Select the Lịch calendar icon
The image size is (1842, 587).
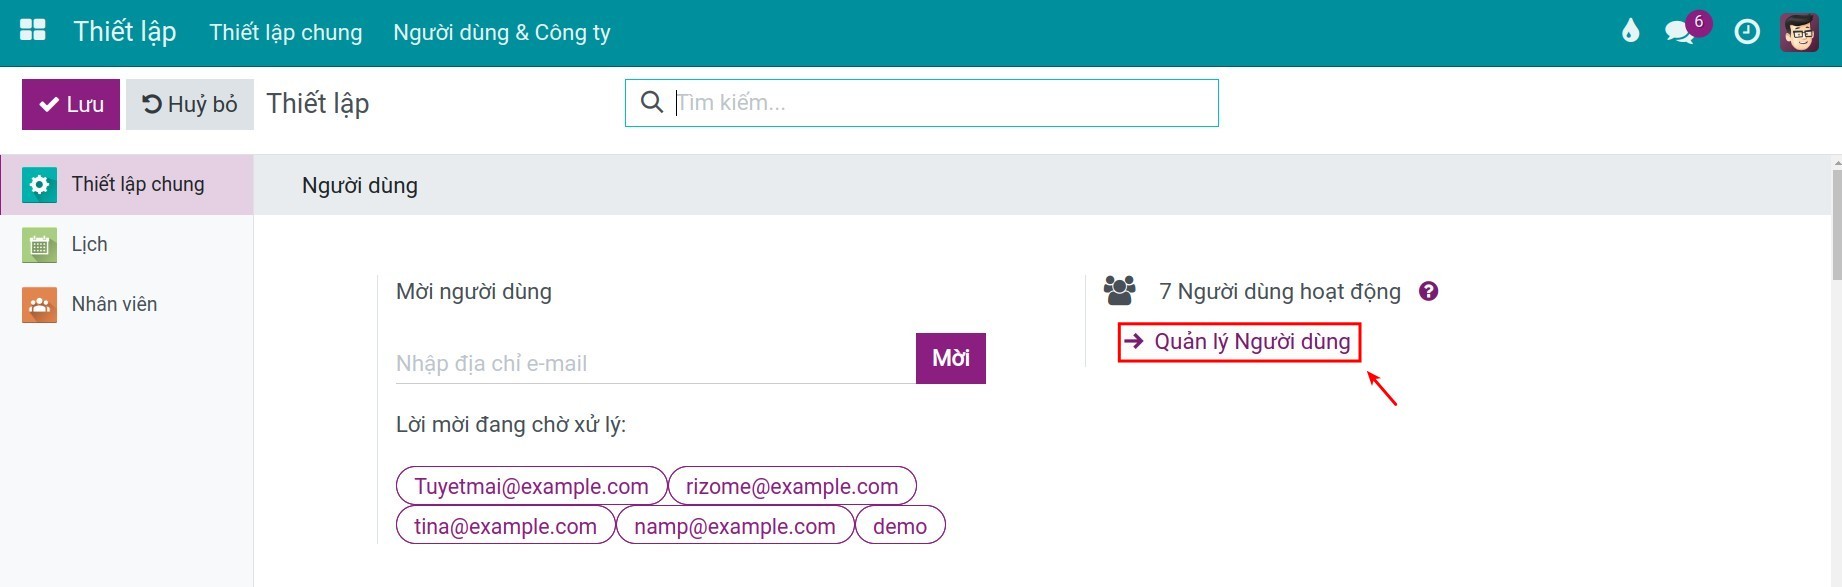coord(39,245)
